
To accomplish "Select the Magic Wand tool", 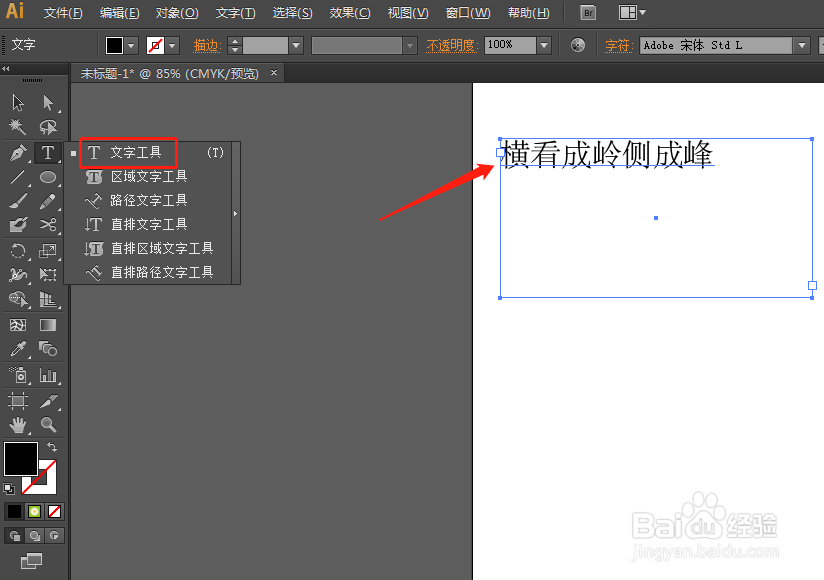I will [17, 127].
